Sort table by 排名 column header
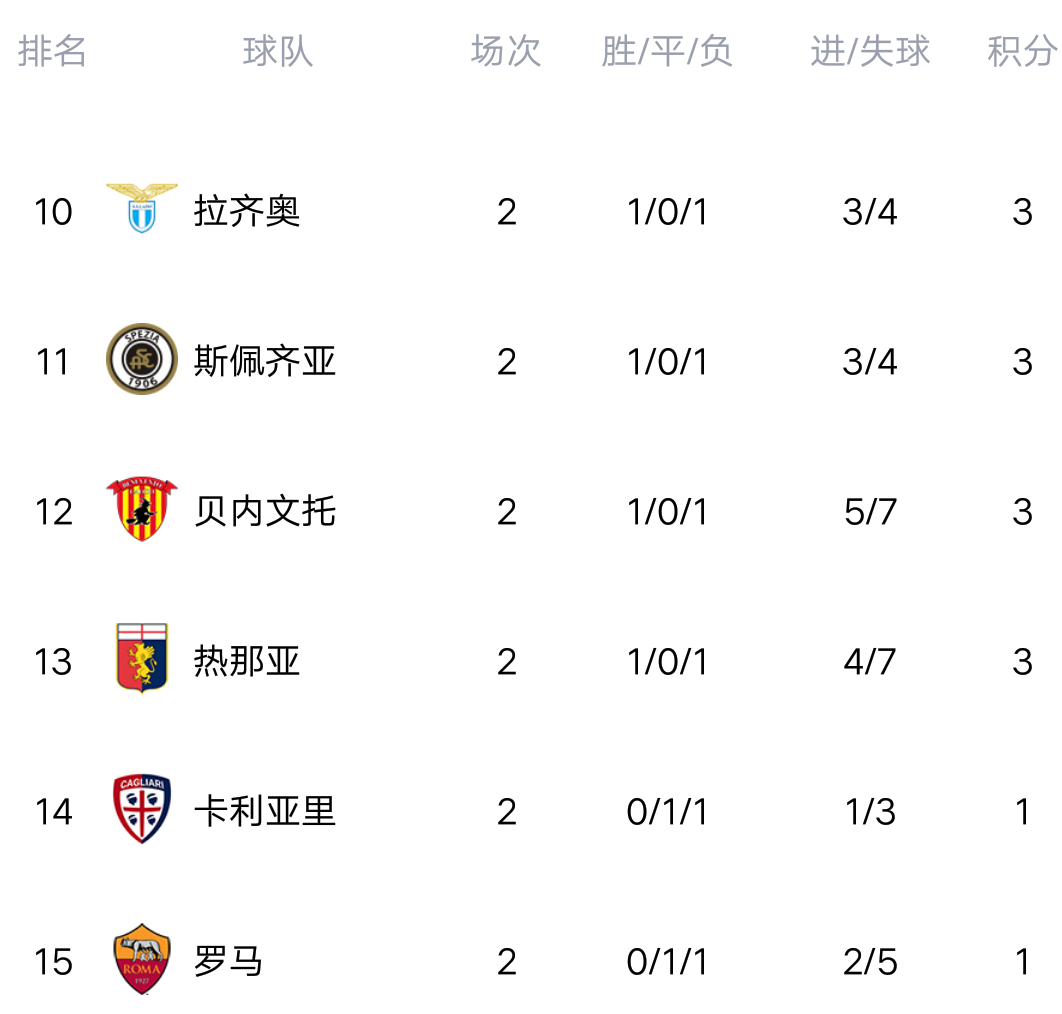Viewport: 1062px width, 1014px height. click(x=52, y=51)
